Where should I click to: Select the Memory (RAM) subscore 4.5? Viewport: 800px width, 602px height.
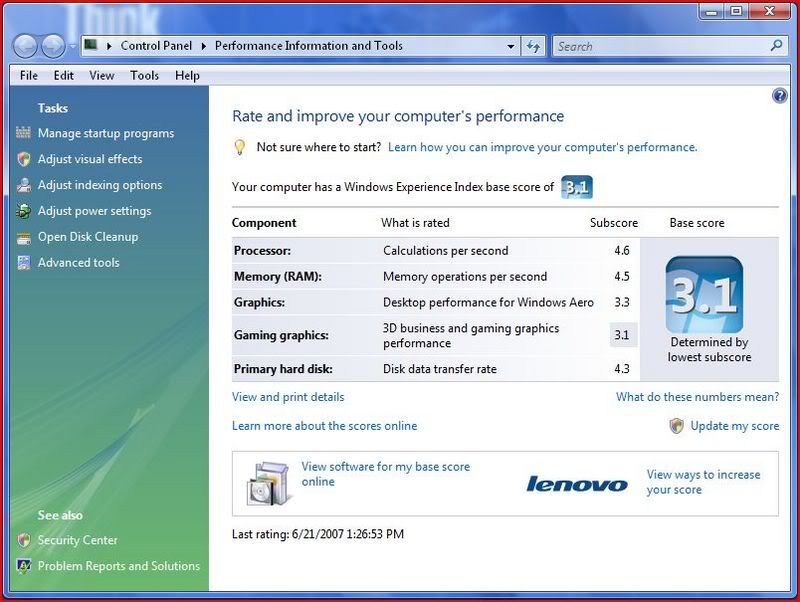point(622,277)
